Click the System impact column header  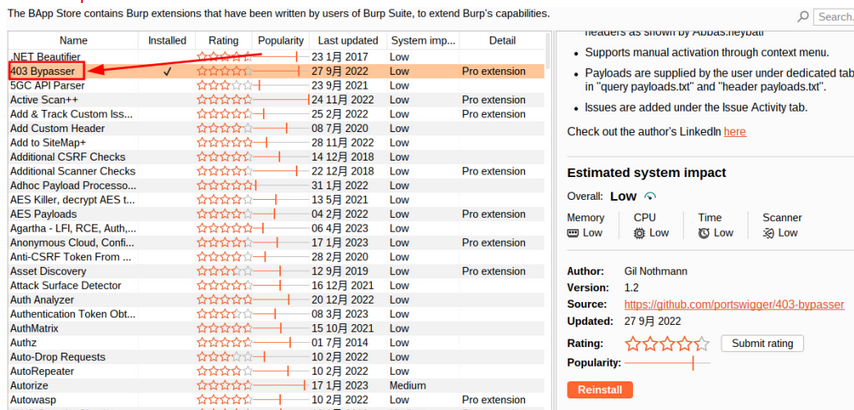point(423,41)
